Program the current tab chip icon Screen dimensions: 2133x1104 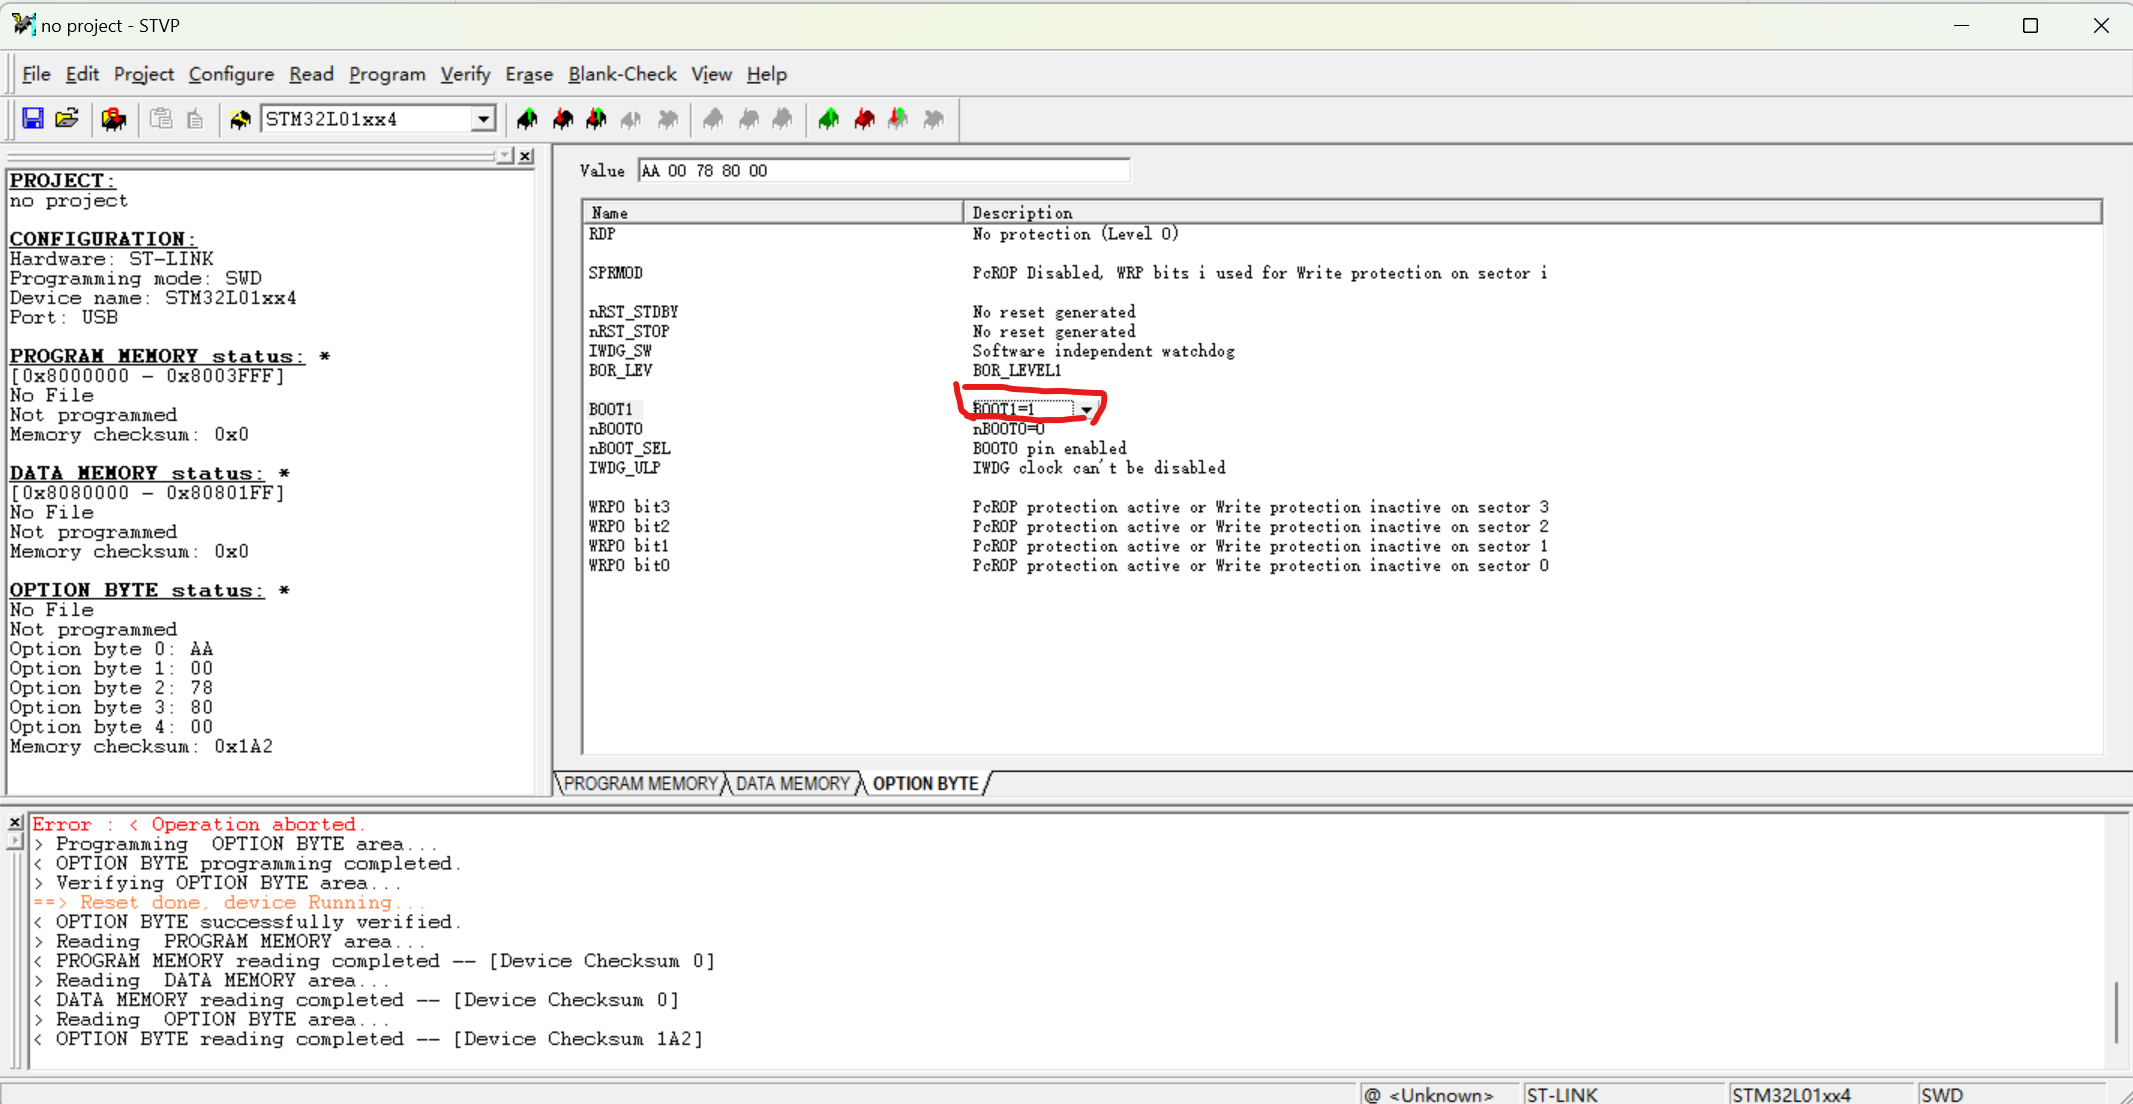[x=562, y=118]
